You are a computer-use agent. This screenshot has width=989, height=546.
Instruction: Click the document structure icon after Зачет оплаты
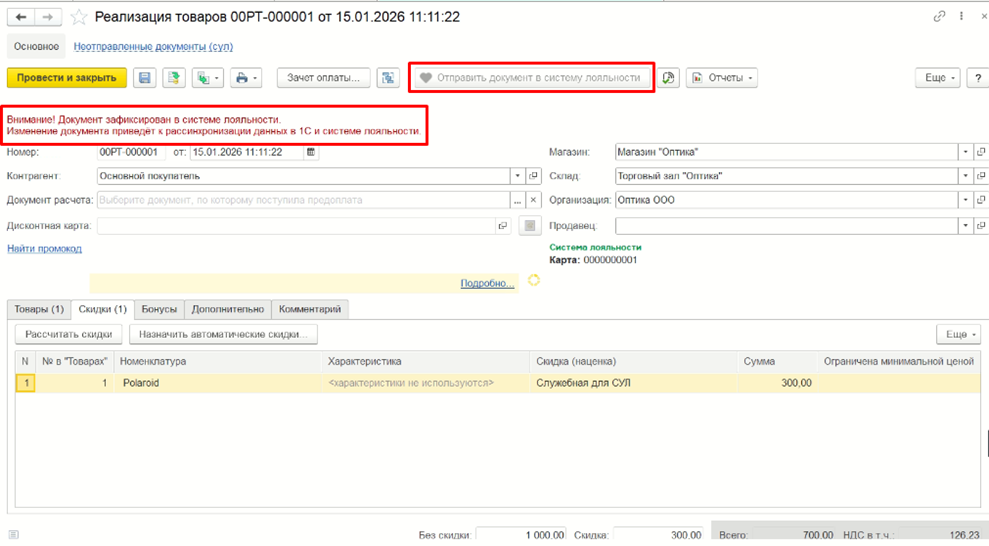[x=388, y=78]
